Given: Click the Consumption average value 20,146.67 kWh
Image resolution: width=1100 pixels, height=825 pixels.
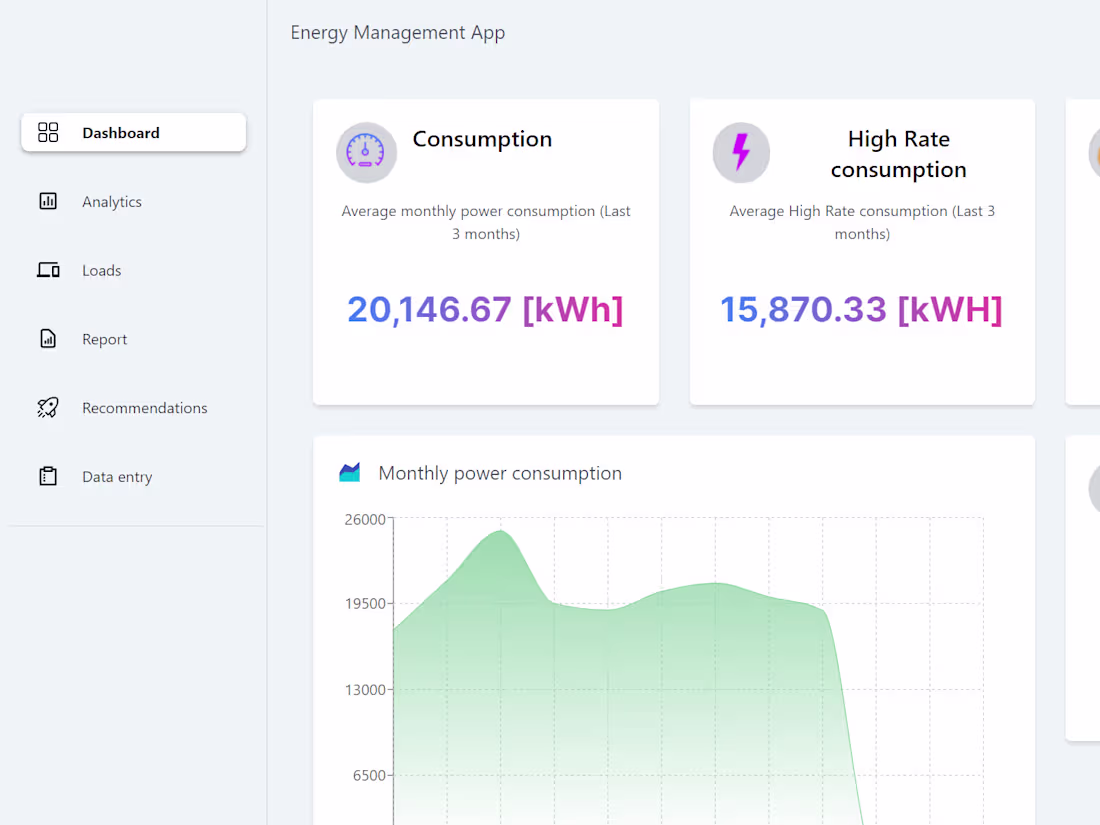Looking at the screenshot, I should coord(485,309).
